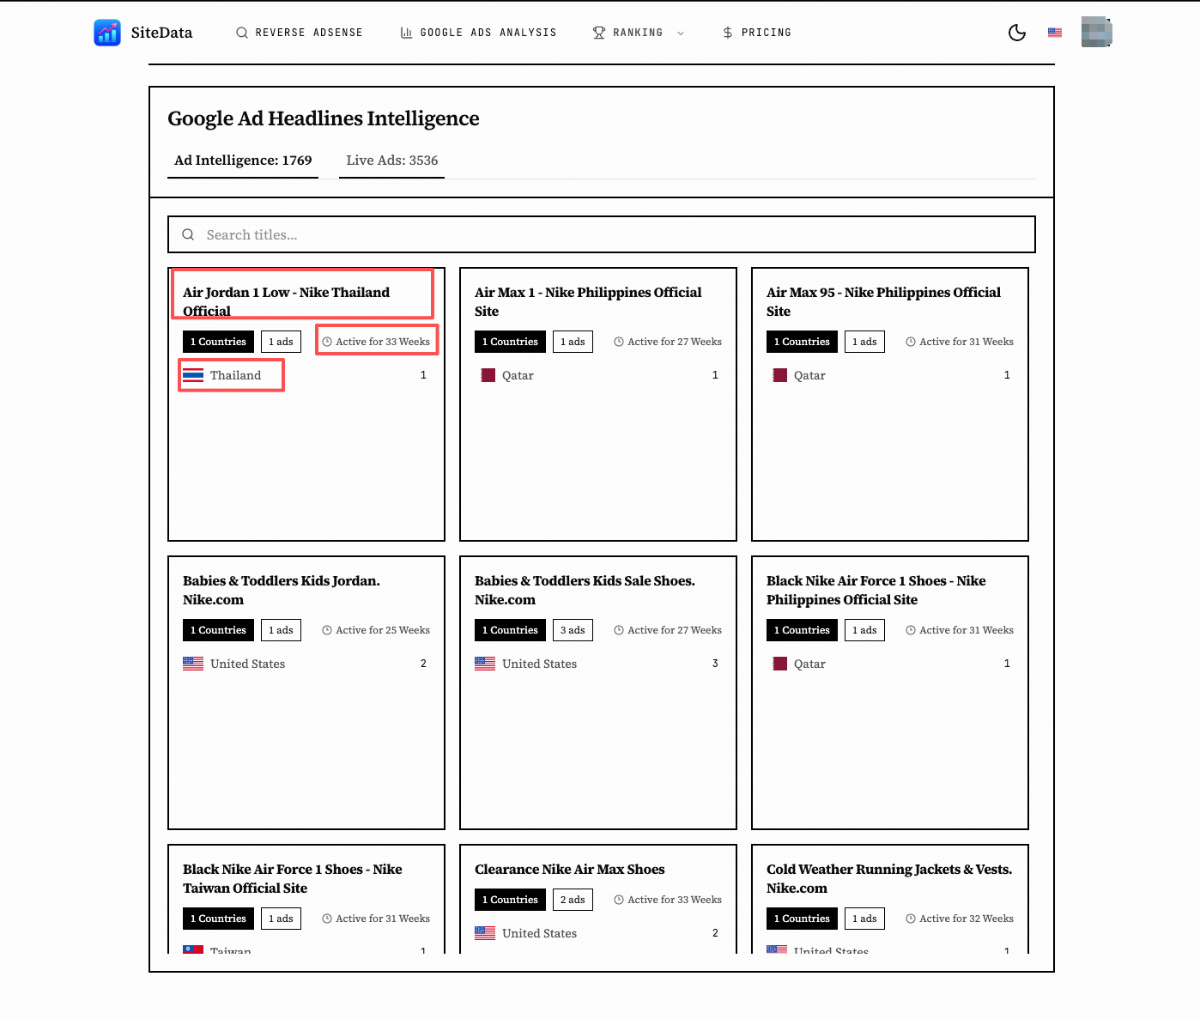Screen dimensions: 1200x1019
Task: Click clock icon beside Active for 33 Weeks, Air Jordan
Action: point(327,342)
